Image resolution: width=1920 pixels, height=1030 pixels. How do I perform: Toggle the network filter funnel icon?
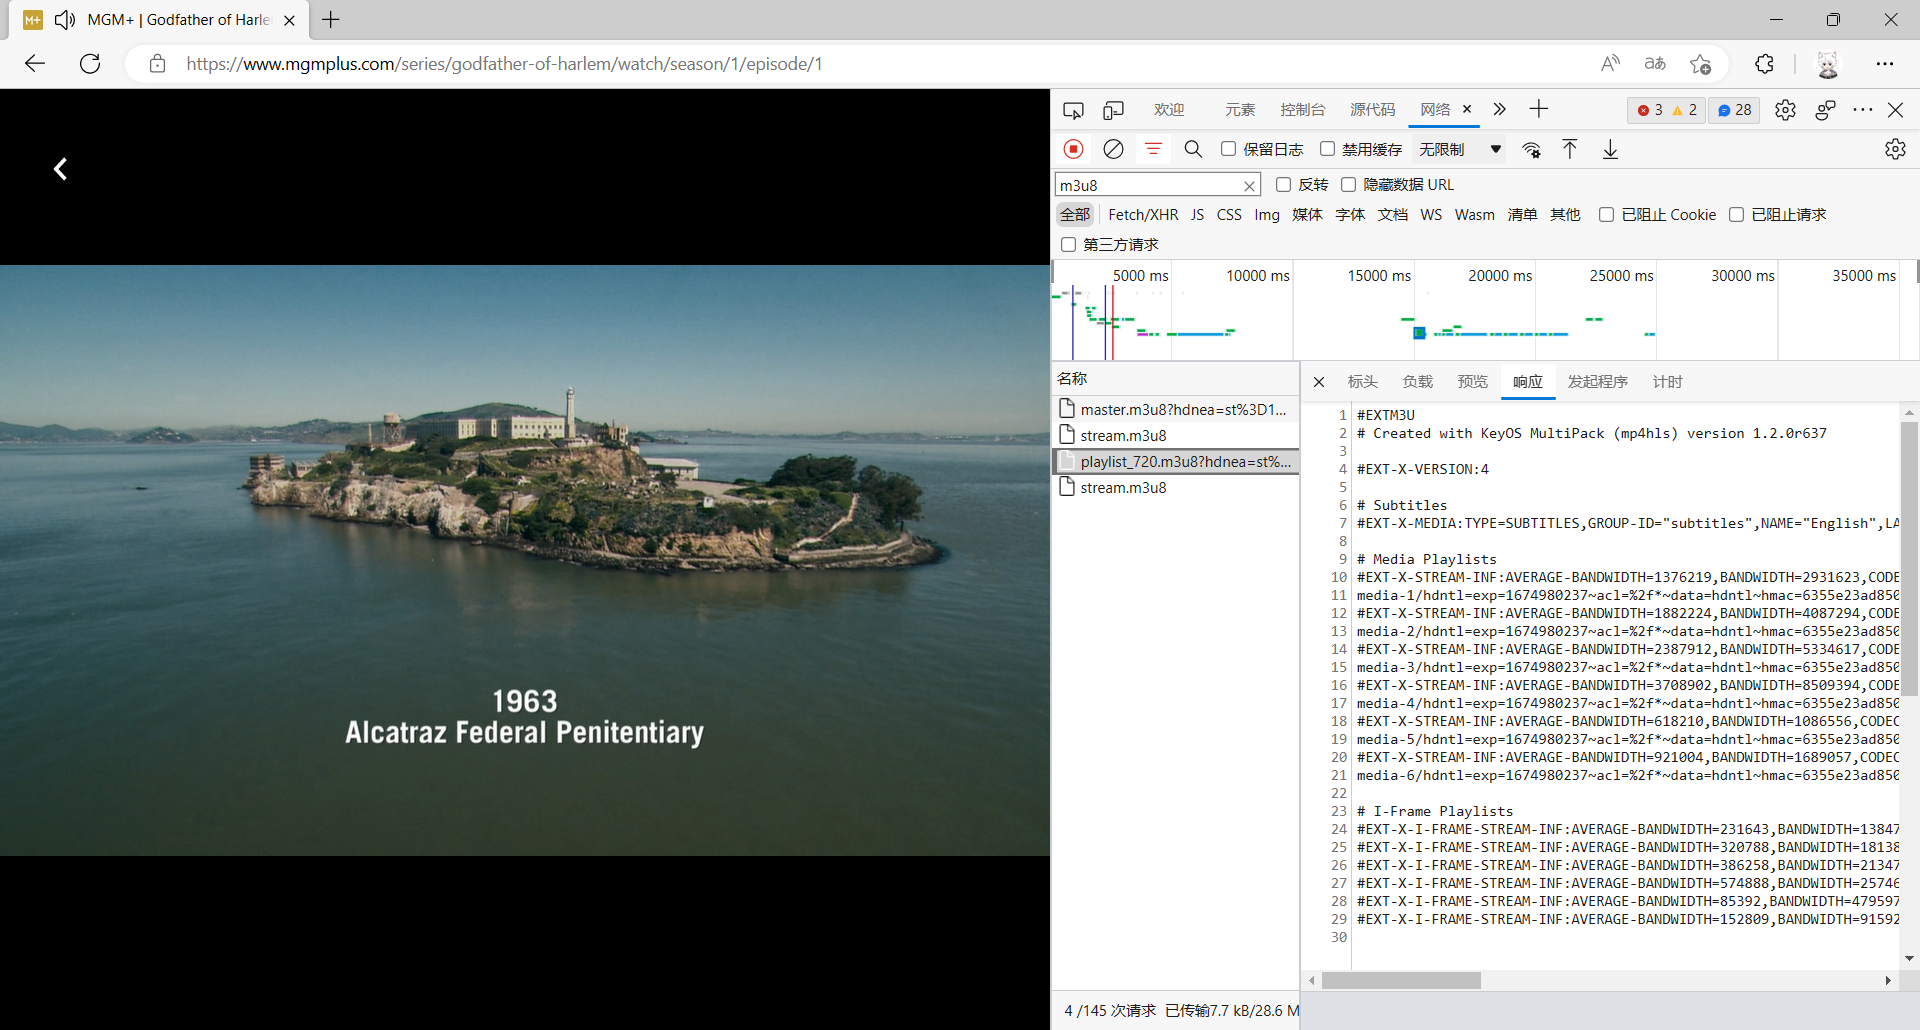pos(1153,149)
